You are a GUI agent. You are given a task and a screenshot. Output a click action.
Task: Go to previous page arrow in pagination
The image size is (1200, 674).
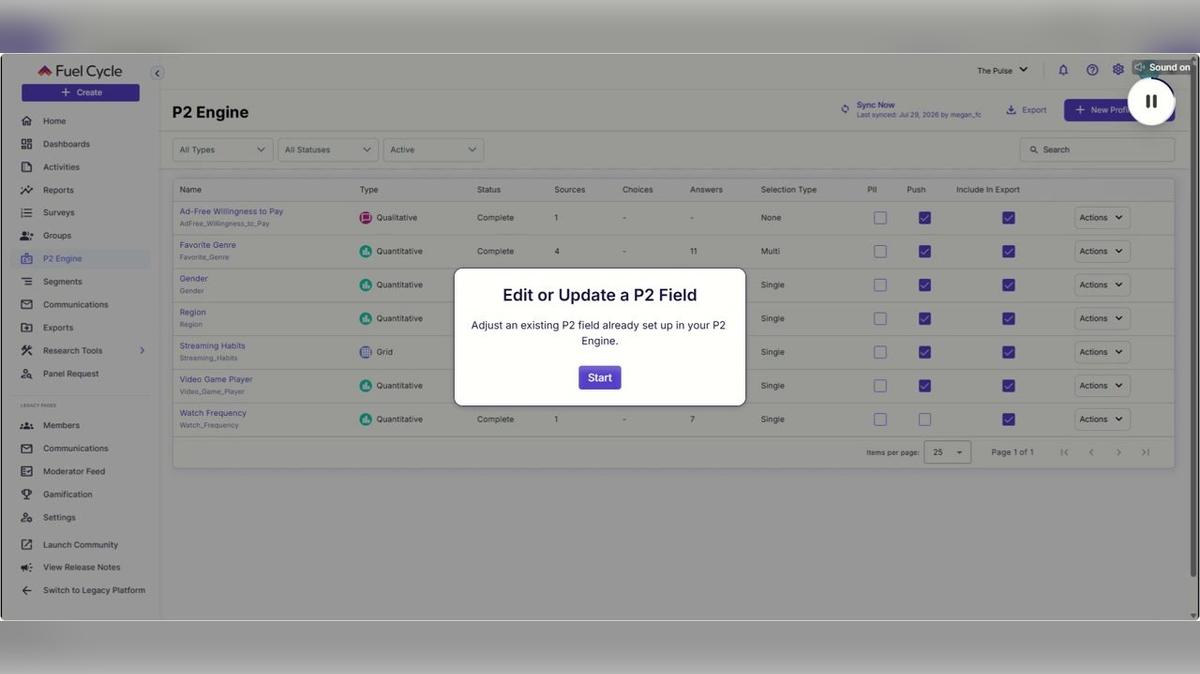[x=1091, y=453]
